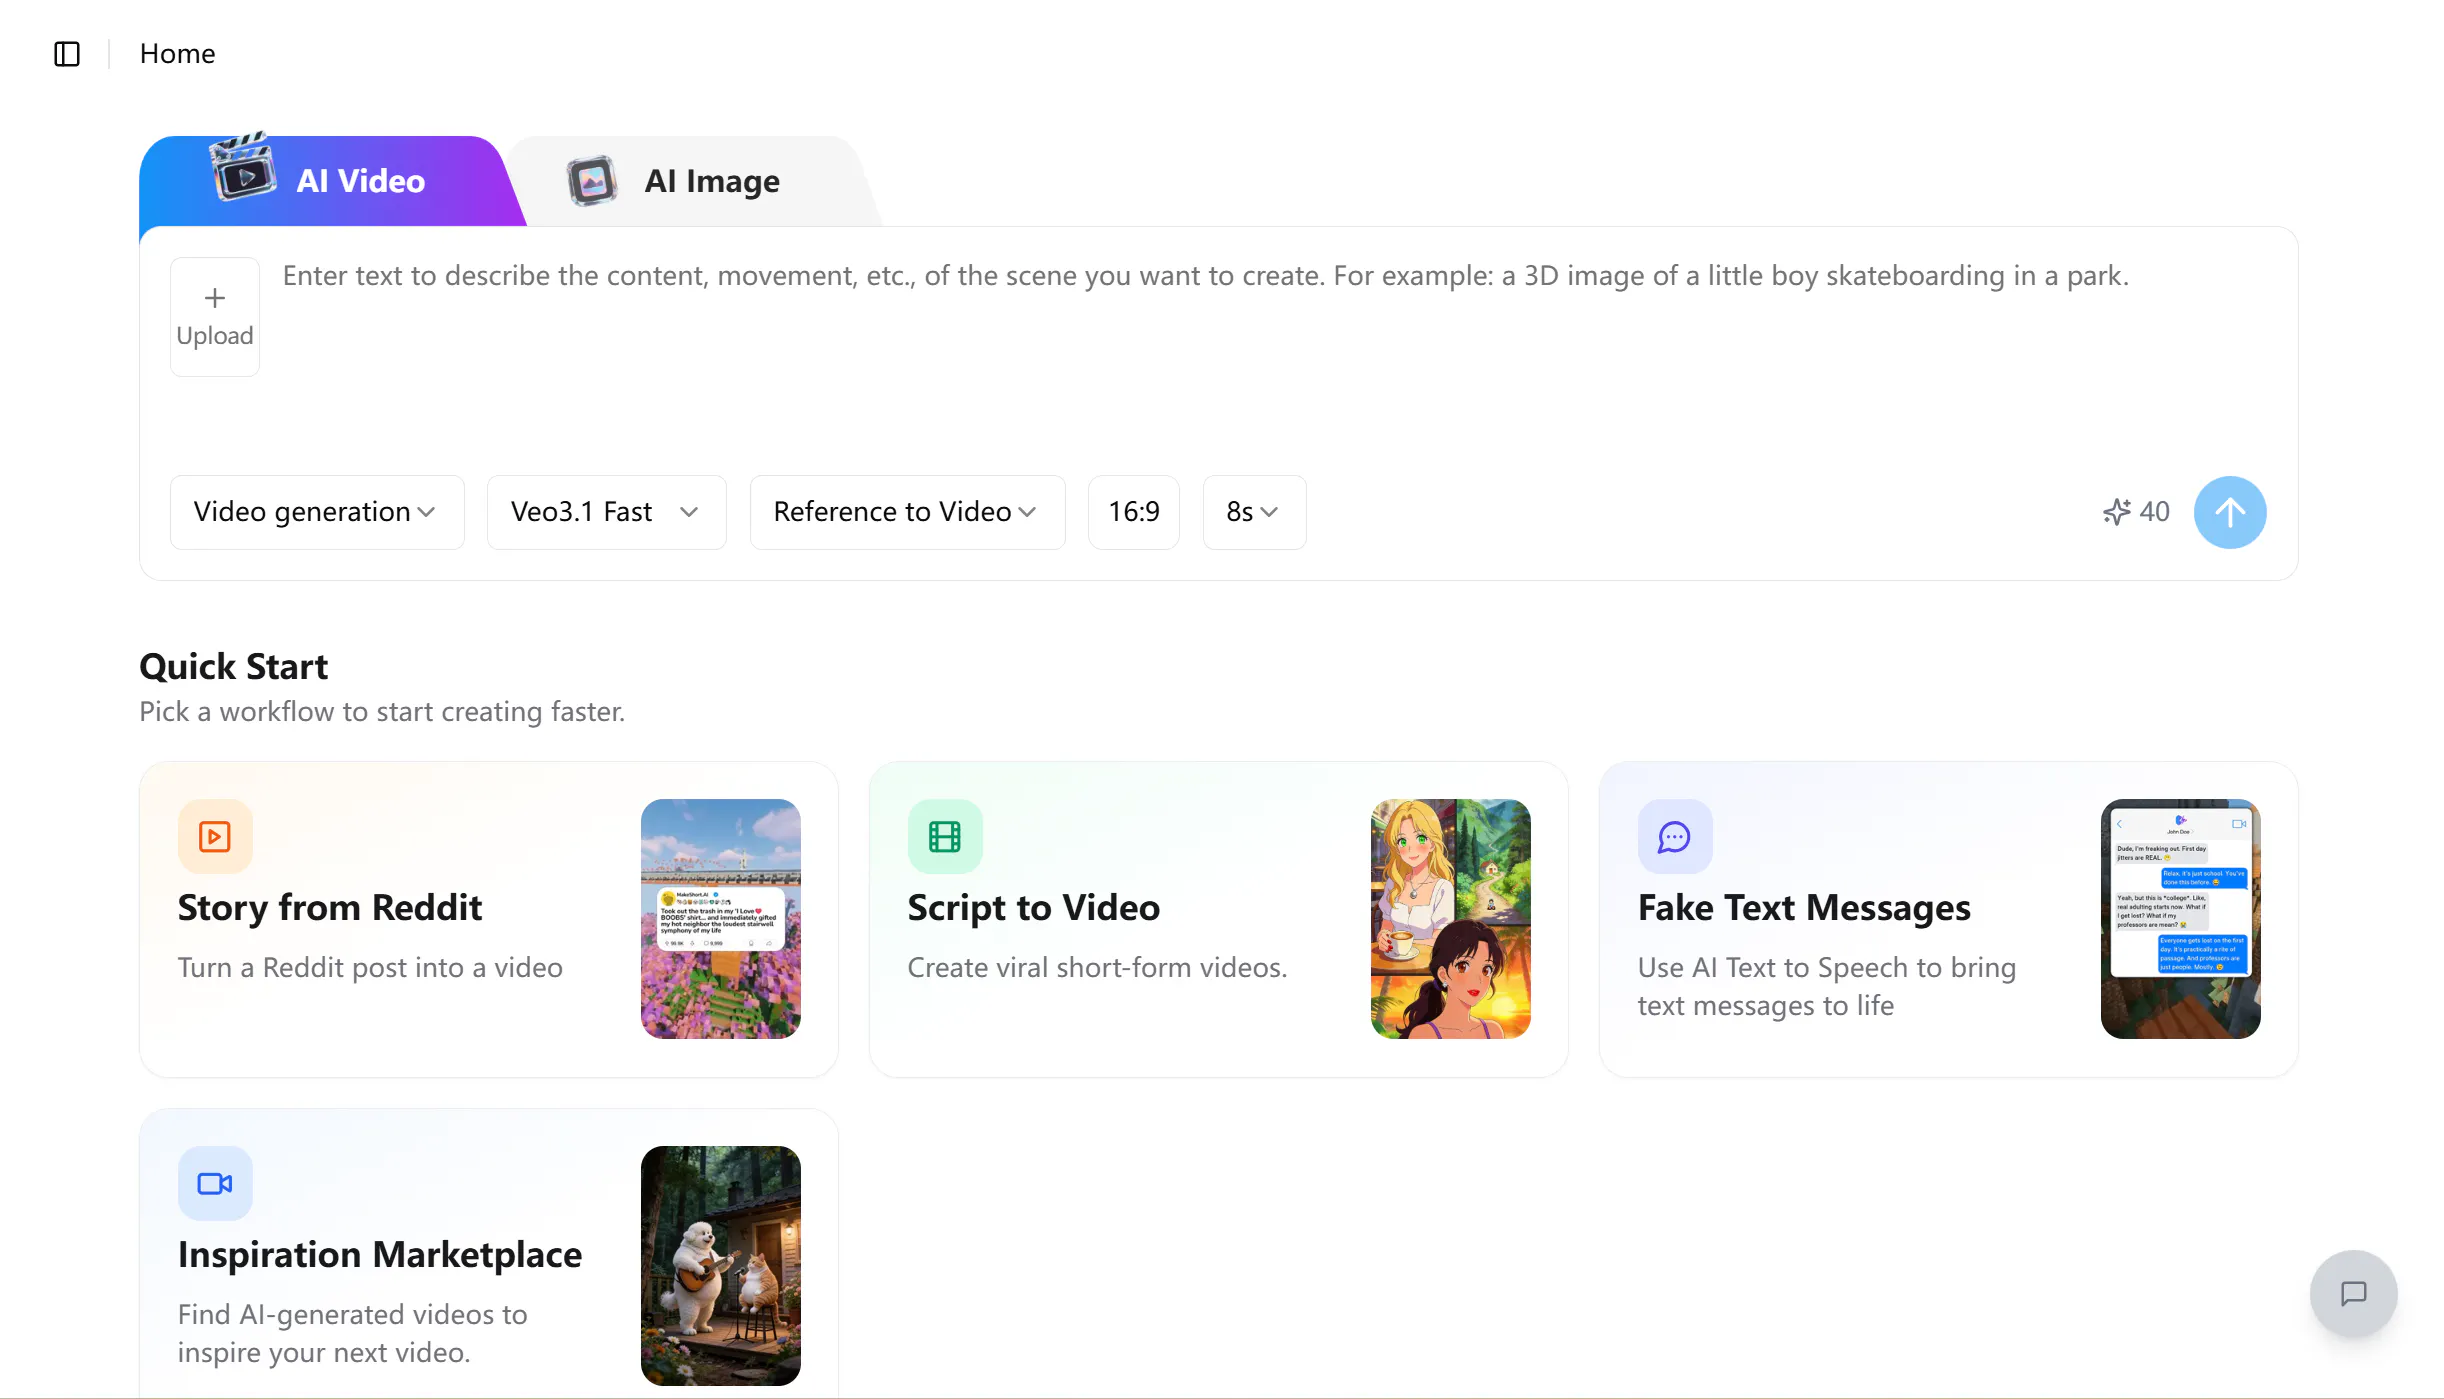The height and width of the screenshot is (1399, 2444).
Task: Click the Inspiration Marketplace dog thumbnail
Action: 720,1265
